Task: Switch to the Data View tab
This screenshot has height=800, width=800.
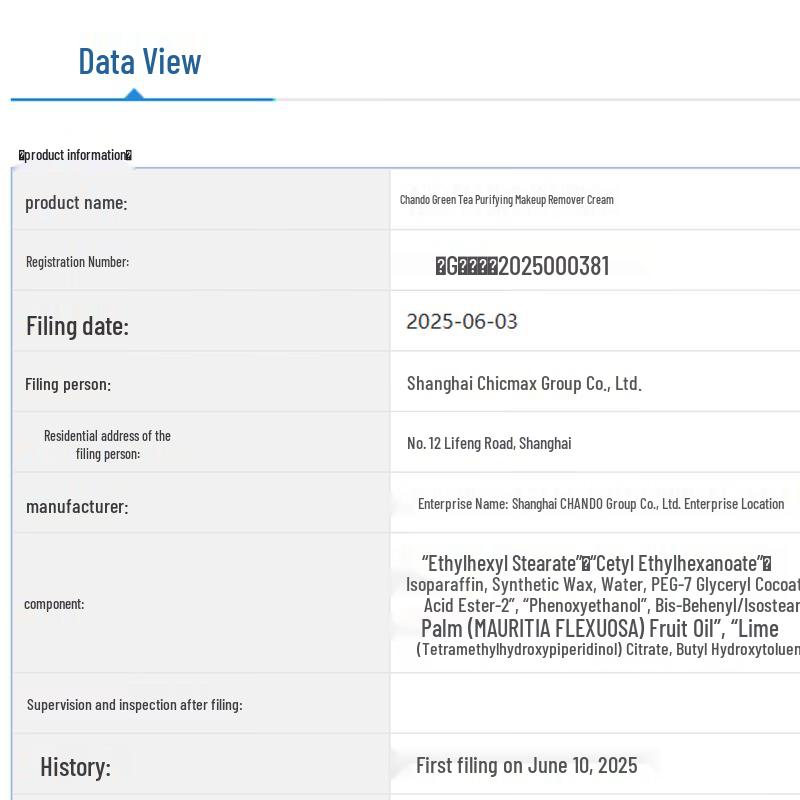Action: click(140, 61)
